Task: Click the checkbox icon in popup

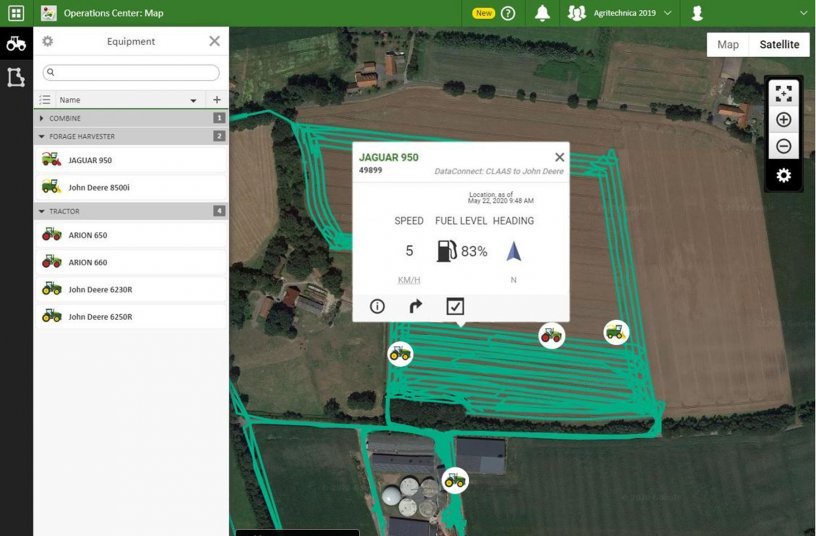Action: pos(455,306)
